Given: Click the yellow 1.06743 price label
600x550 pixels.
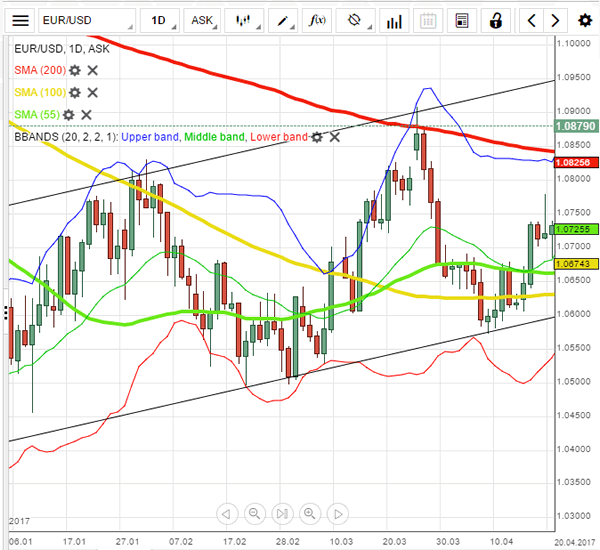Looking at the screenshot, I should (576, 264).
